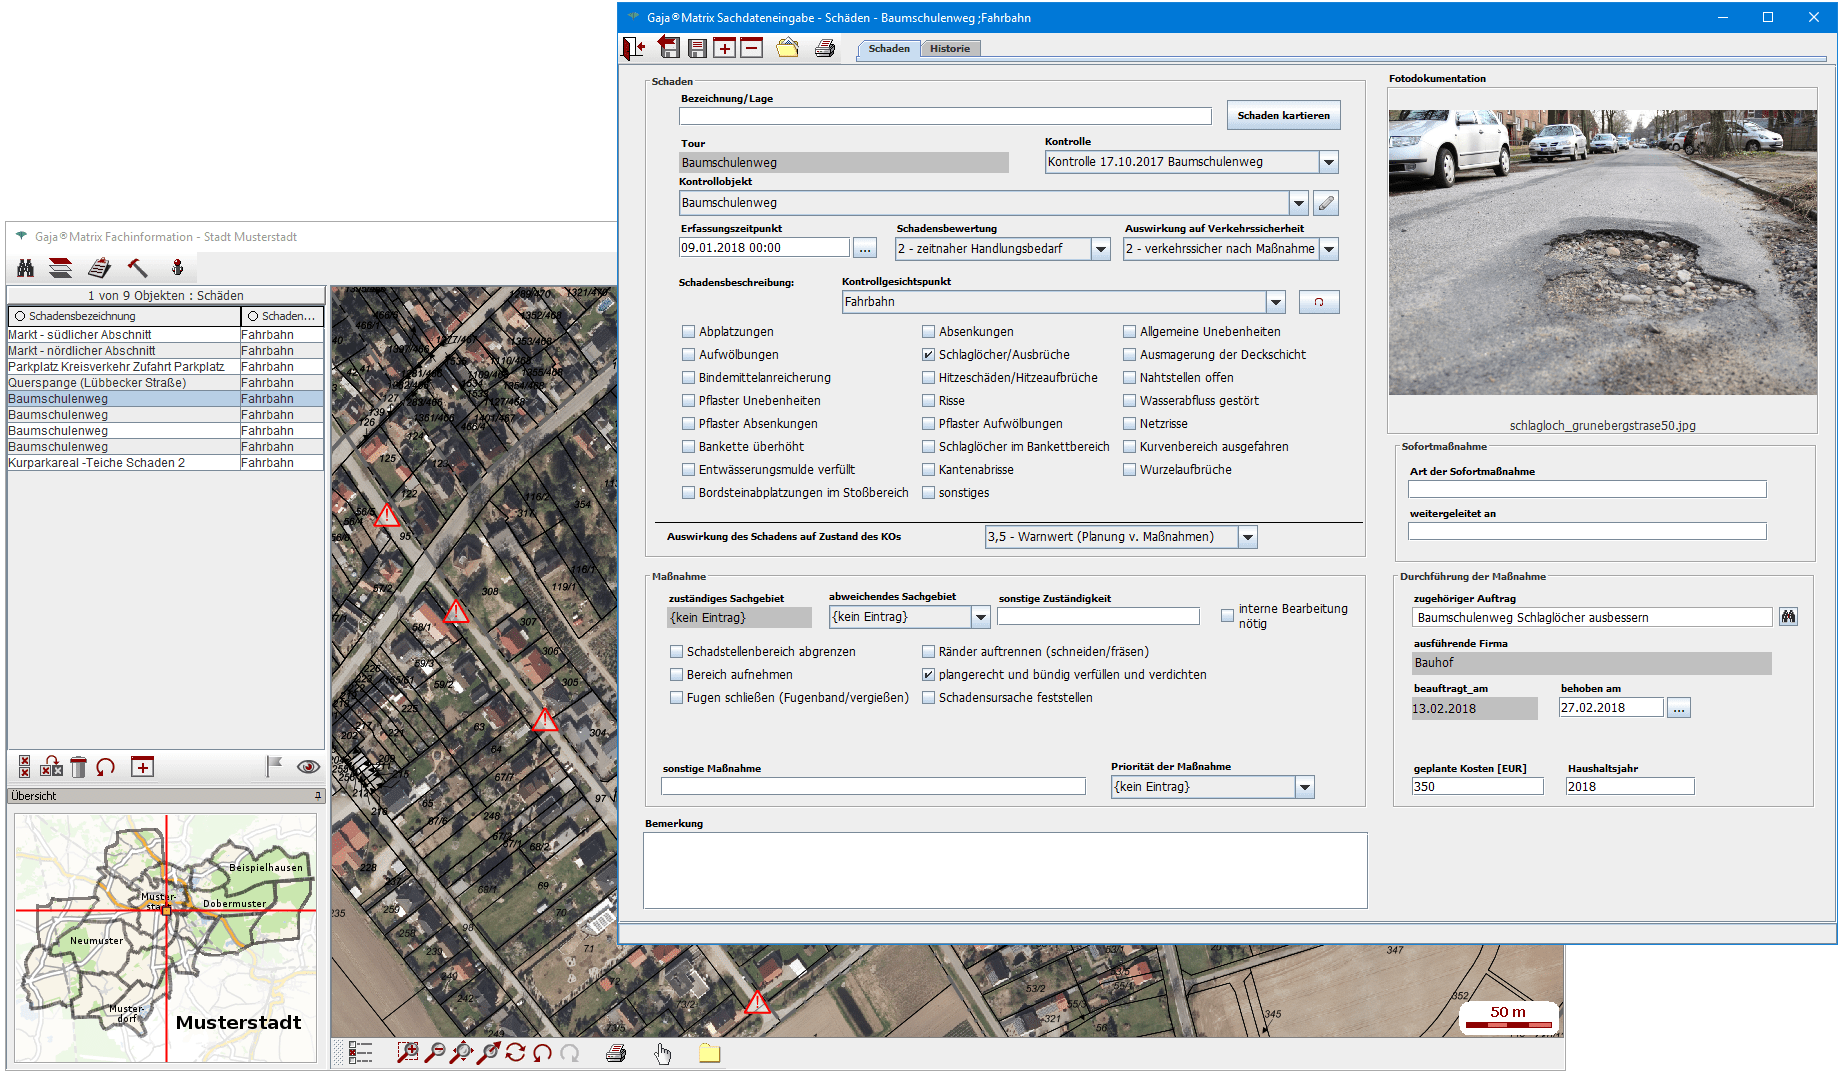Select the hand pan tool below the map
Image resolution: width=1841 pixels, height=1077 pixels.
[x=663, y=1053]
